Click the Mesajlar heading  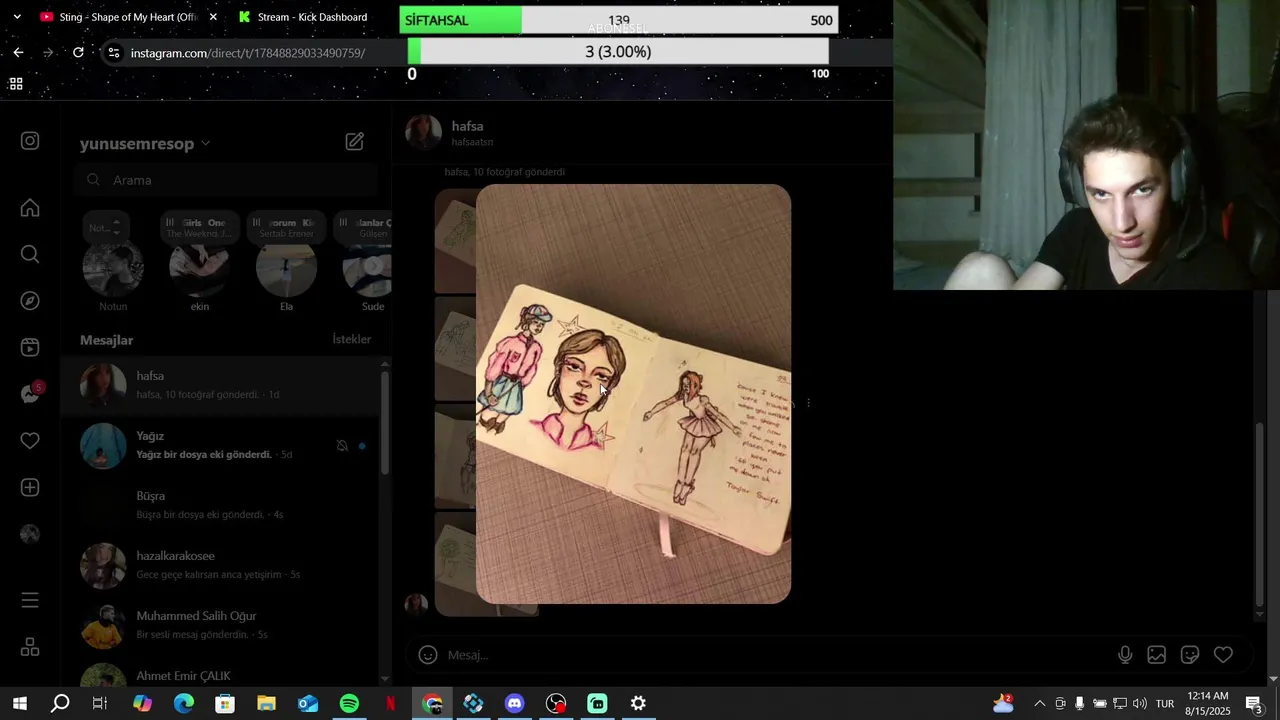[106, 340]
